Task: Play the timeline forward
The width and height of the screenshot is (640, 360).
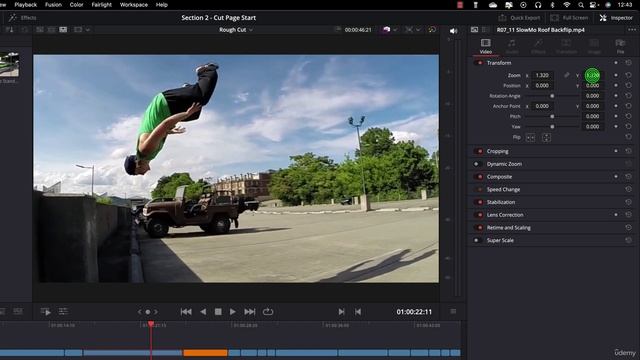Action: point(233,312)
